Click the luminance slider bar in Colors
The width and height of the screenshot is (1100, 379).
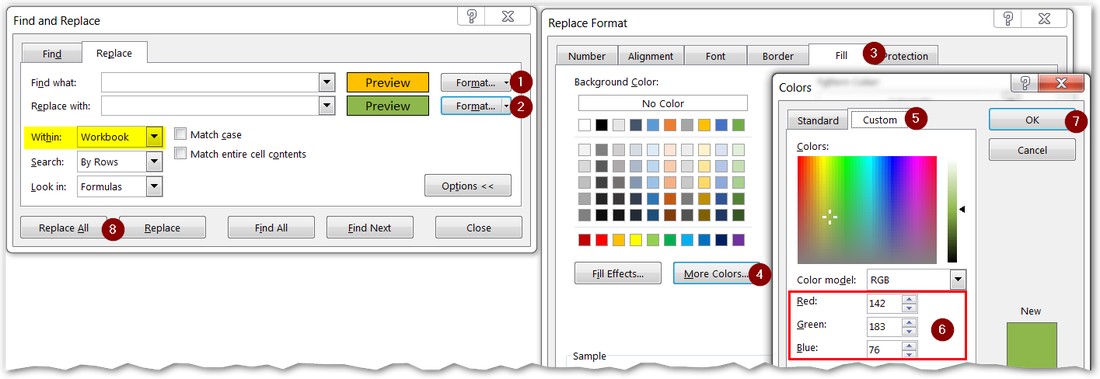pyautogui.click(x=952, y=210)
